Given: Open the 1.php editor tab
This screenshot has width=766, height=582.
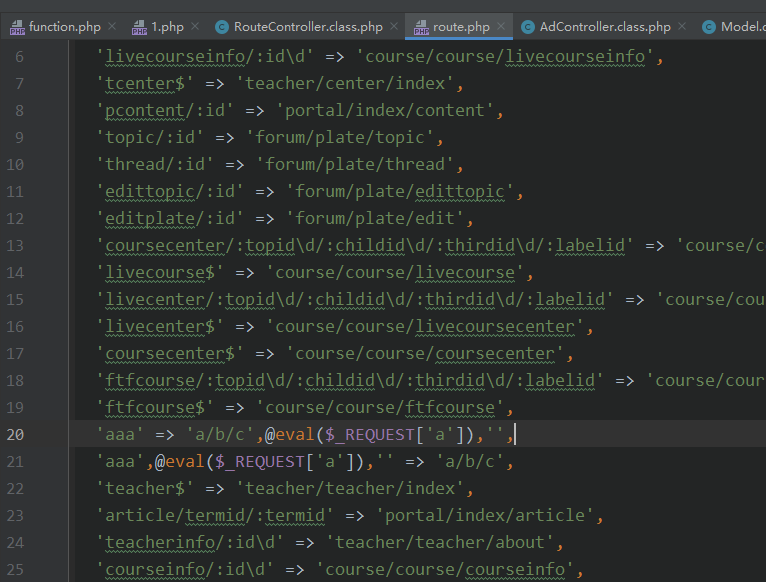Looking at the screenshot, I should 167,26.
